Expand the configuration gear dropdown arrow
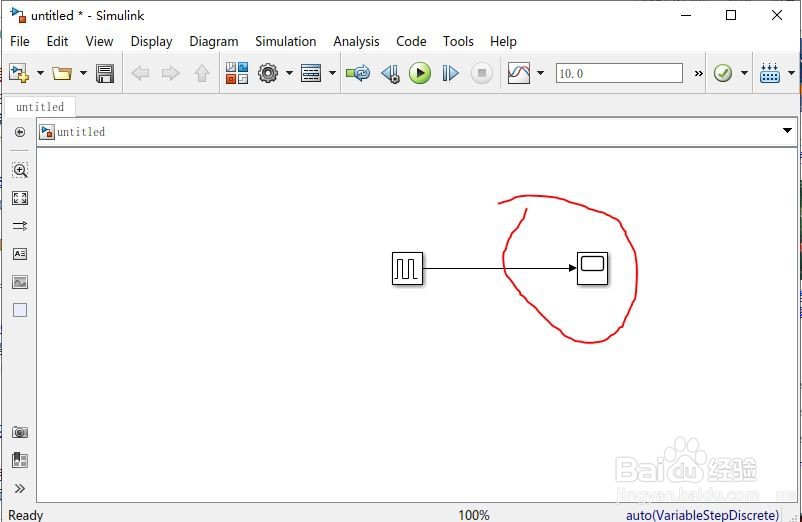Screen dimensions: 802x522 pos(289,73)
